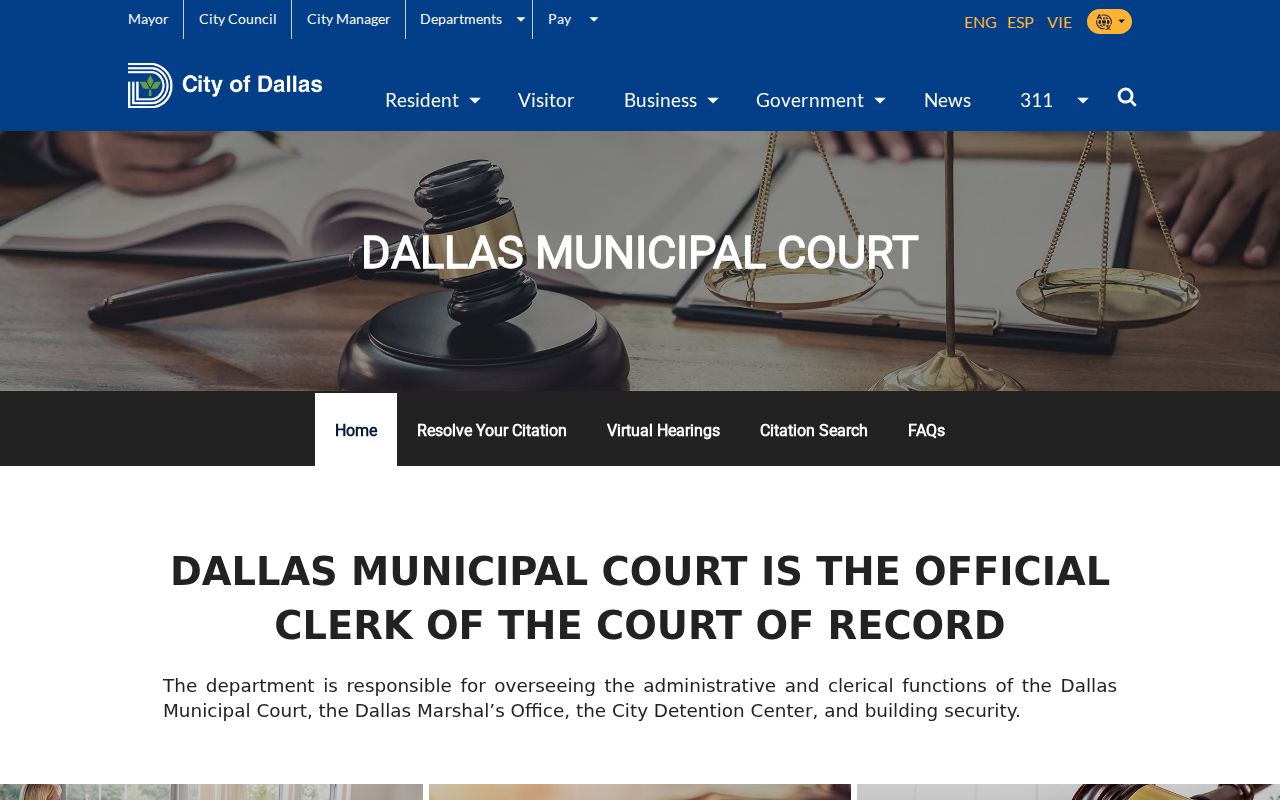Click the City of Dallas logo

(225, 85)
